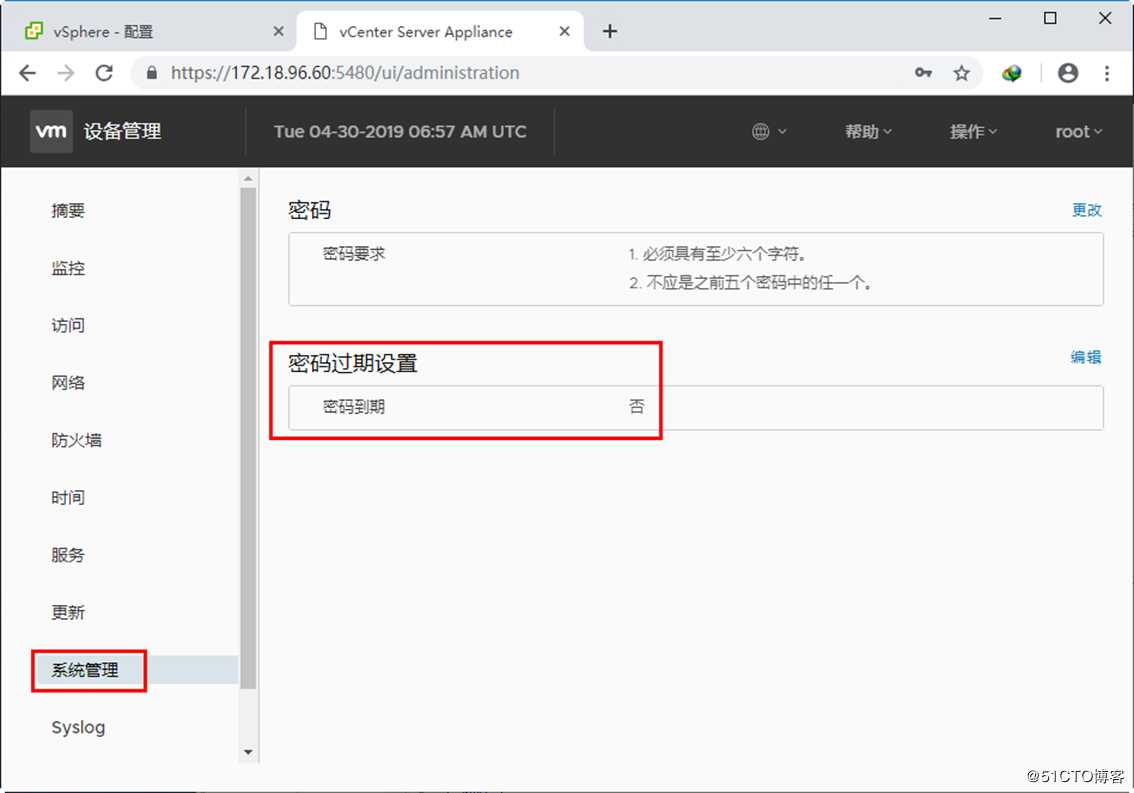Open a new browser tab

pos(610,31)
